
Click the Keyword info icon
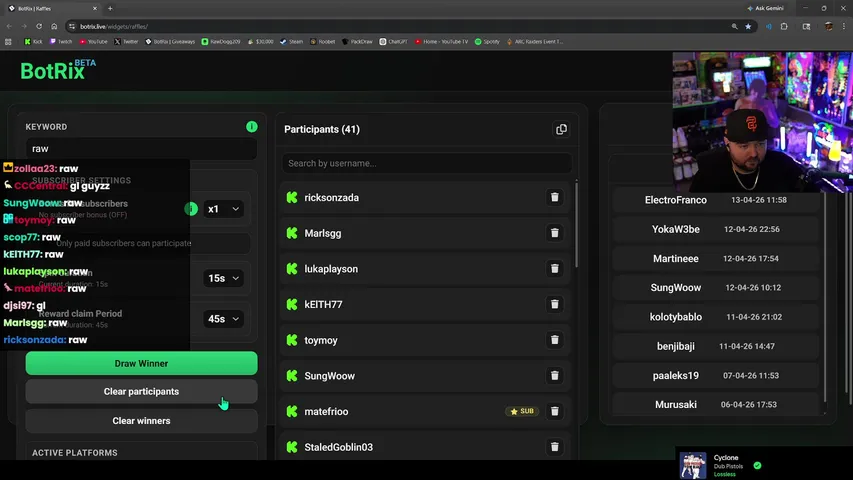pyautogui.click(x=251, y=127)
